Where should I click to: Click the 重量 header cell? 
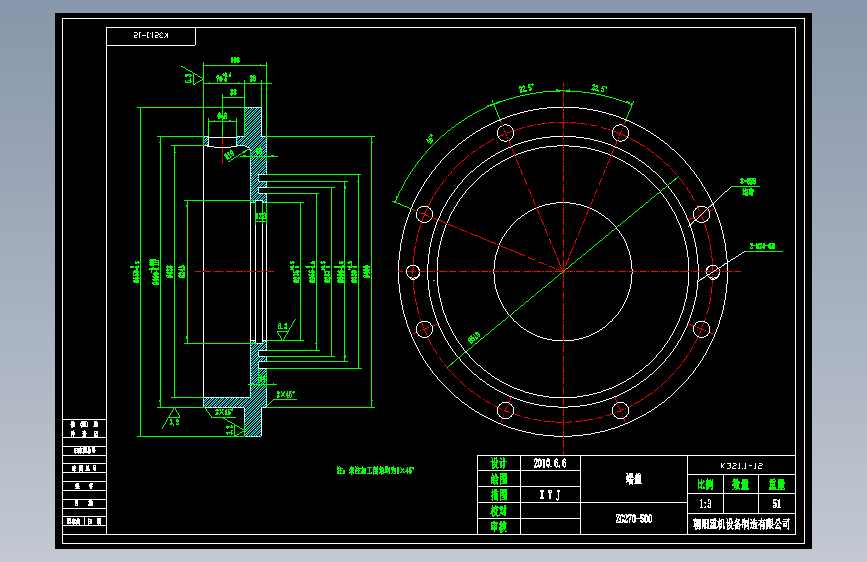point(776,485)
